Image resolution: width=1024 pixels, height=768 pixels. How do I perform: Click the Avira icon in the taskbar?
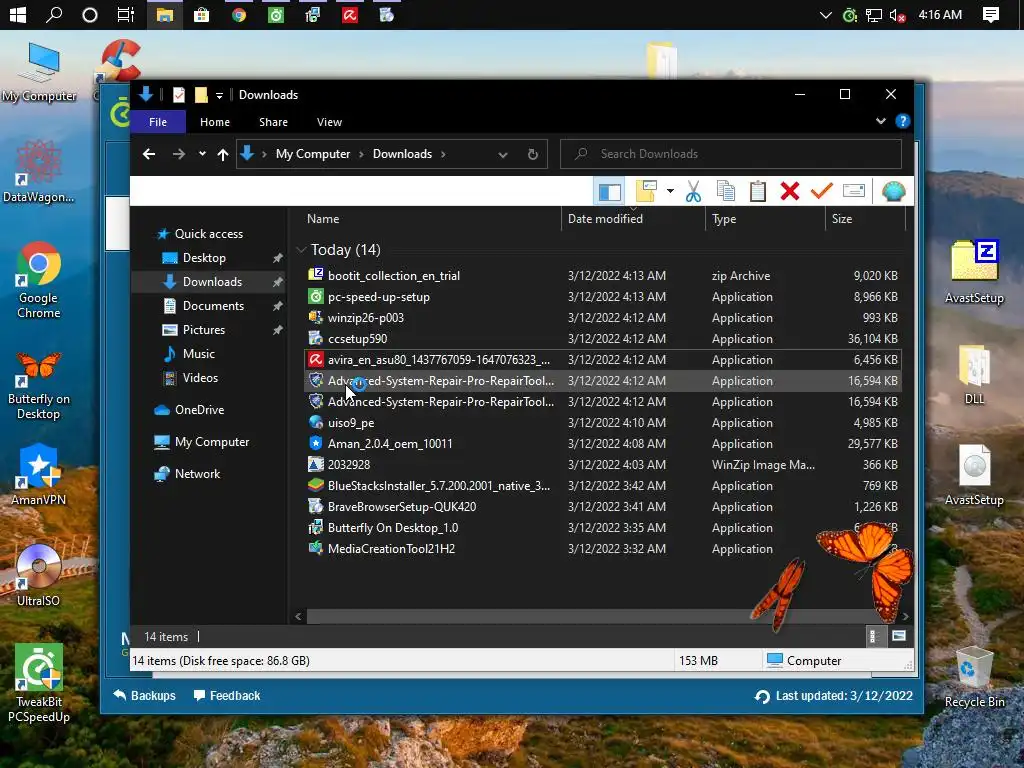coord(349,14)
